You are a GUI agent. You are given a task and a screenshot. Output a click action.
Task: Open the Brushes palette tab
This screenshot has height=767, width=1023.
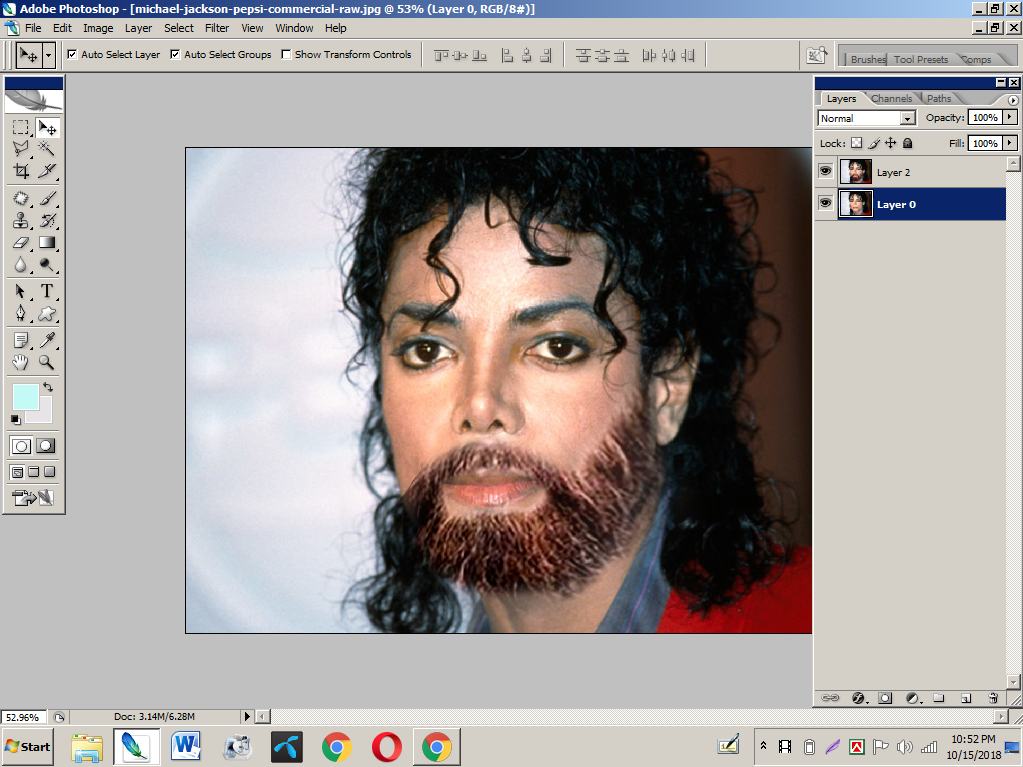868,59
